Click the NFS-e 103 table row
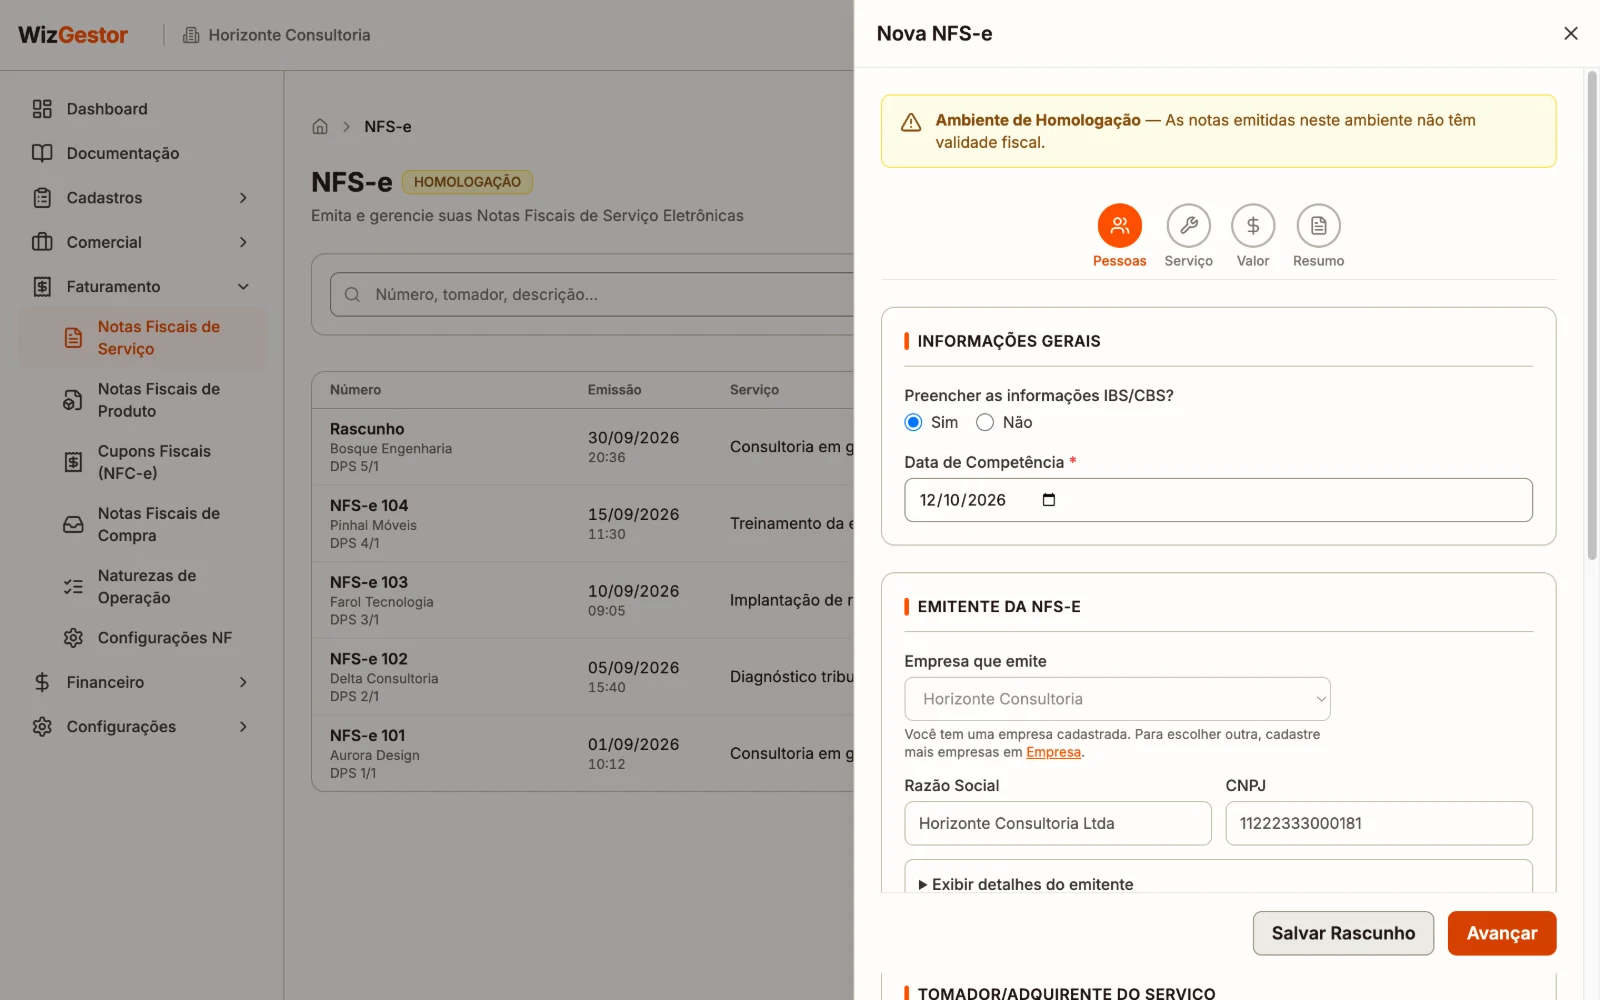 (x=583, y=600)
